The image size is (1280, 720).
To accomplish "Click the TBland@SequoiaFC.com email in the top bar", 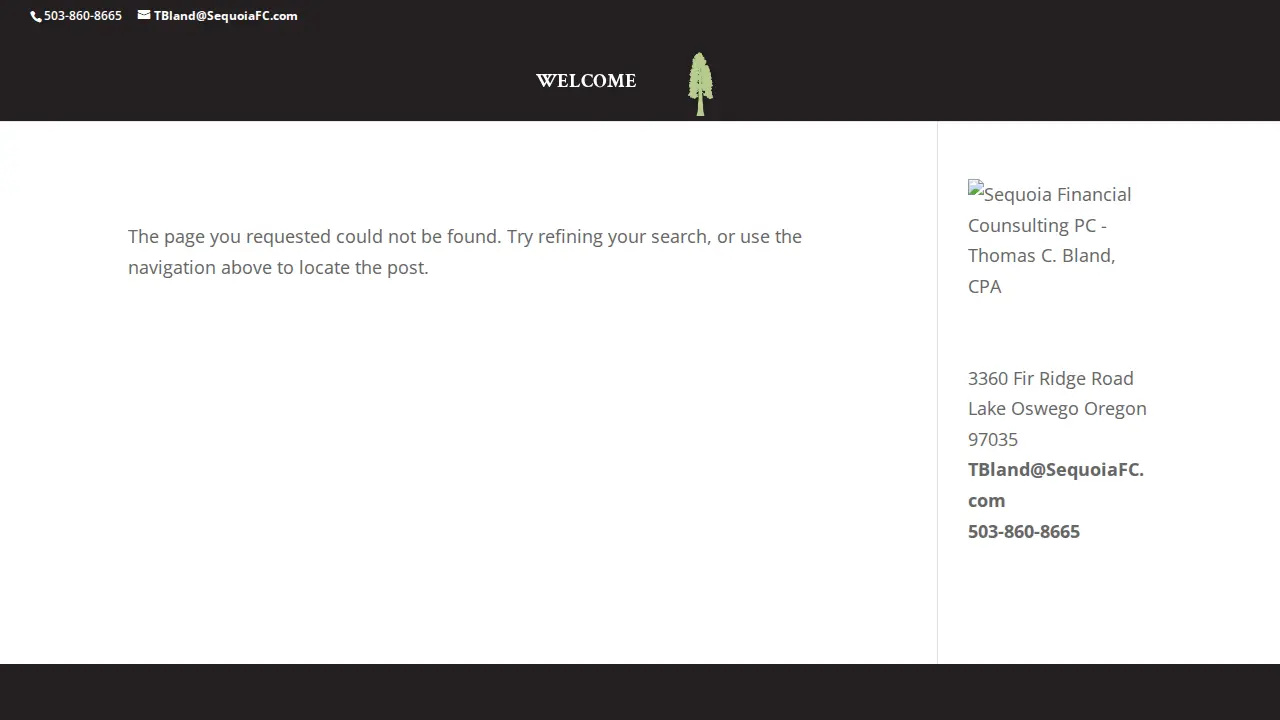I will pyautogui.click(x=225, y=15).
